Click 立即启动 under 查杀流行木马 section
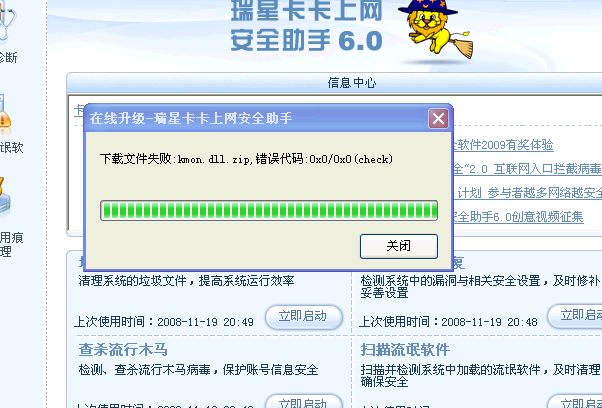 [304, 401]
